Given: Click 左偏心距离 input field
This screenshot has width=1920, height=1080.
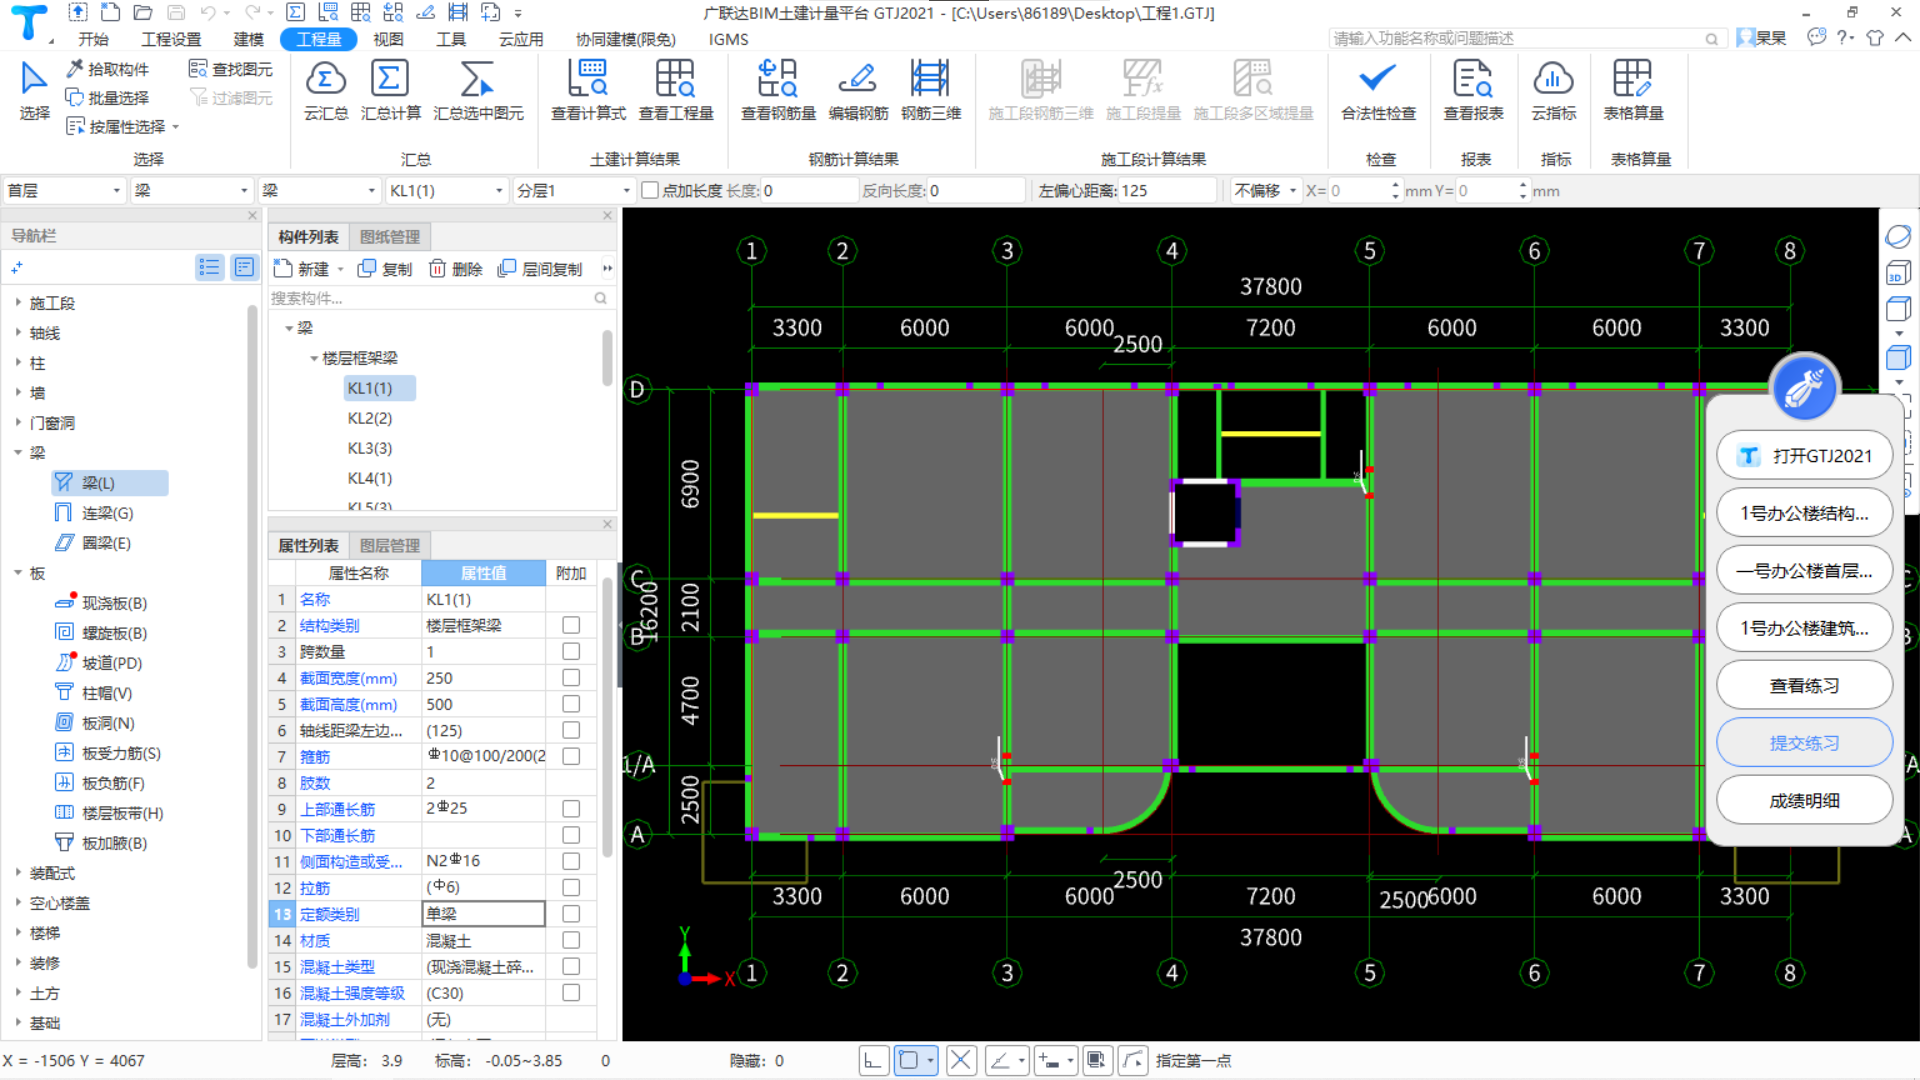Looking at the screenshot, I should pyautogui.click(x=1168, y=190).
